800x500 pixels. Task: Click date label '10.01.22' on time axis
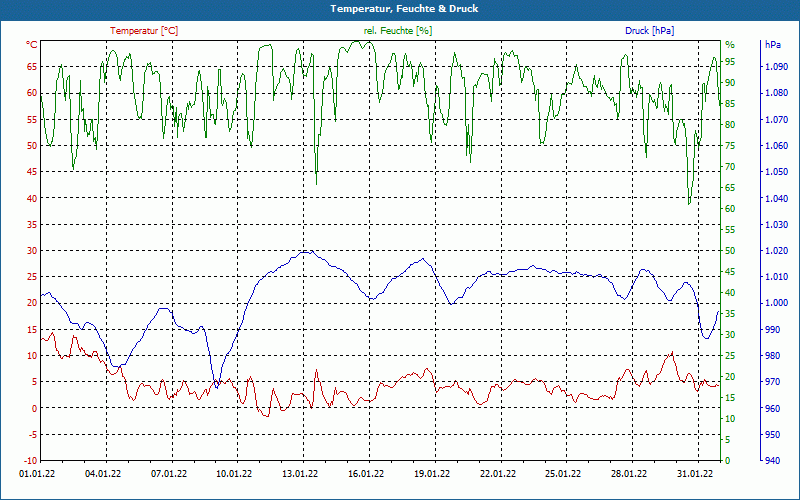coord(234,474)
